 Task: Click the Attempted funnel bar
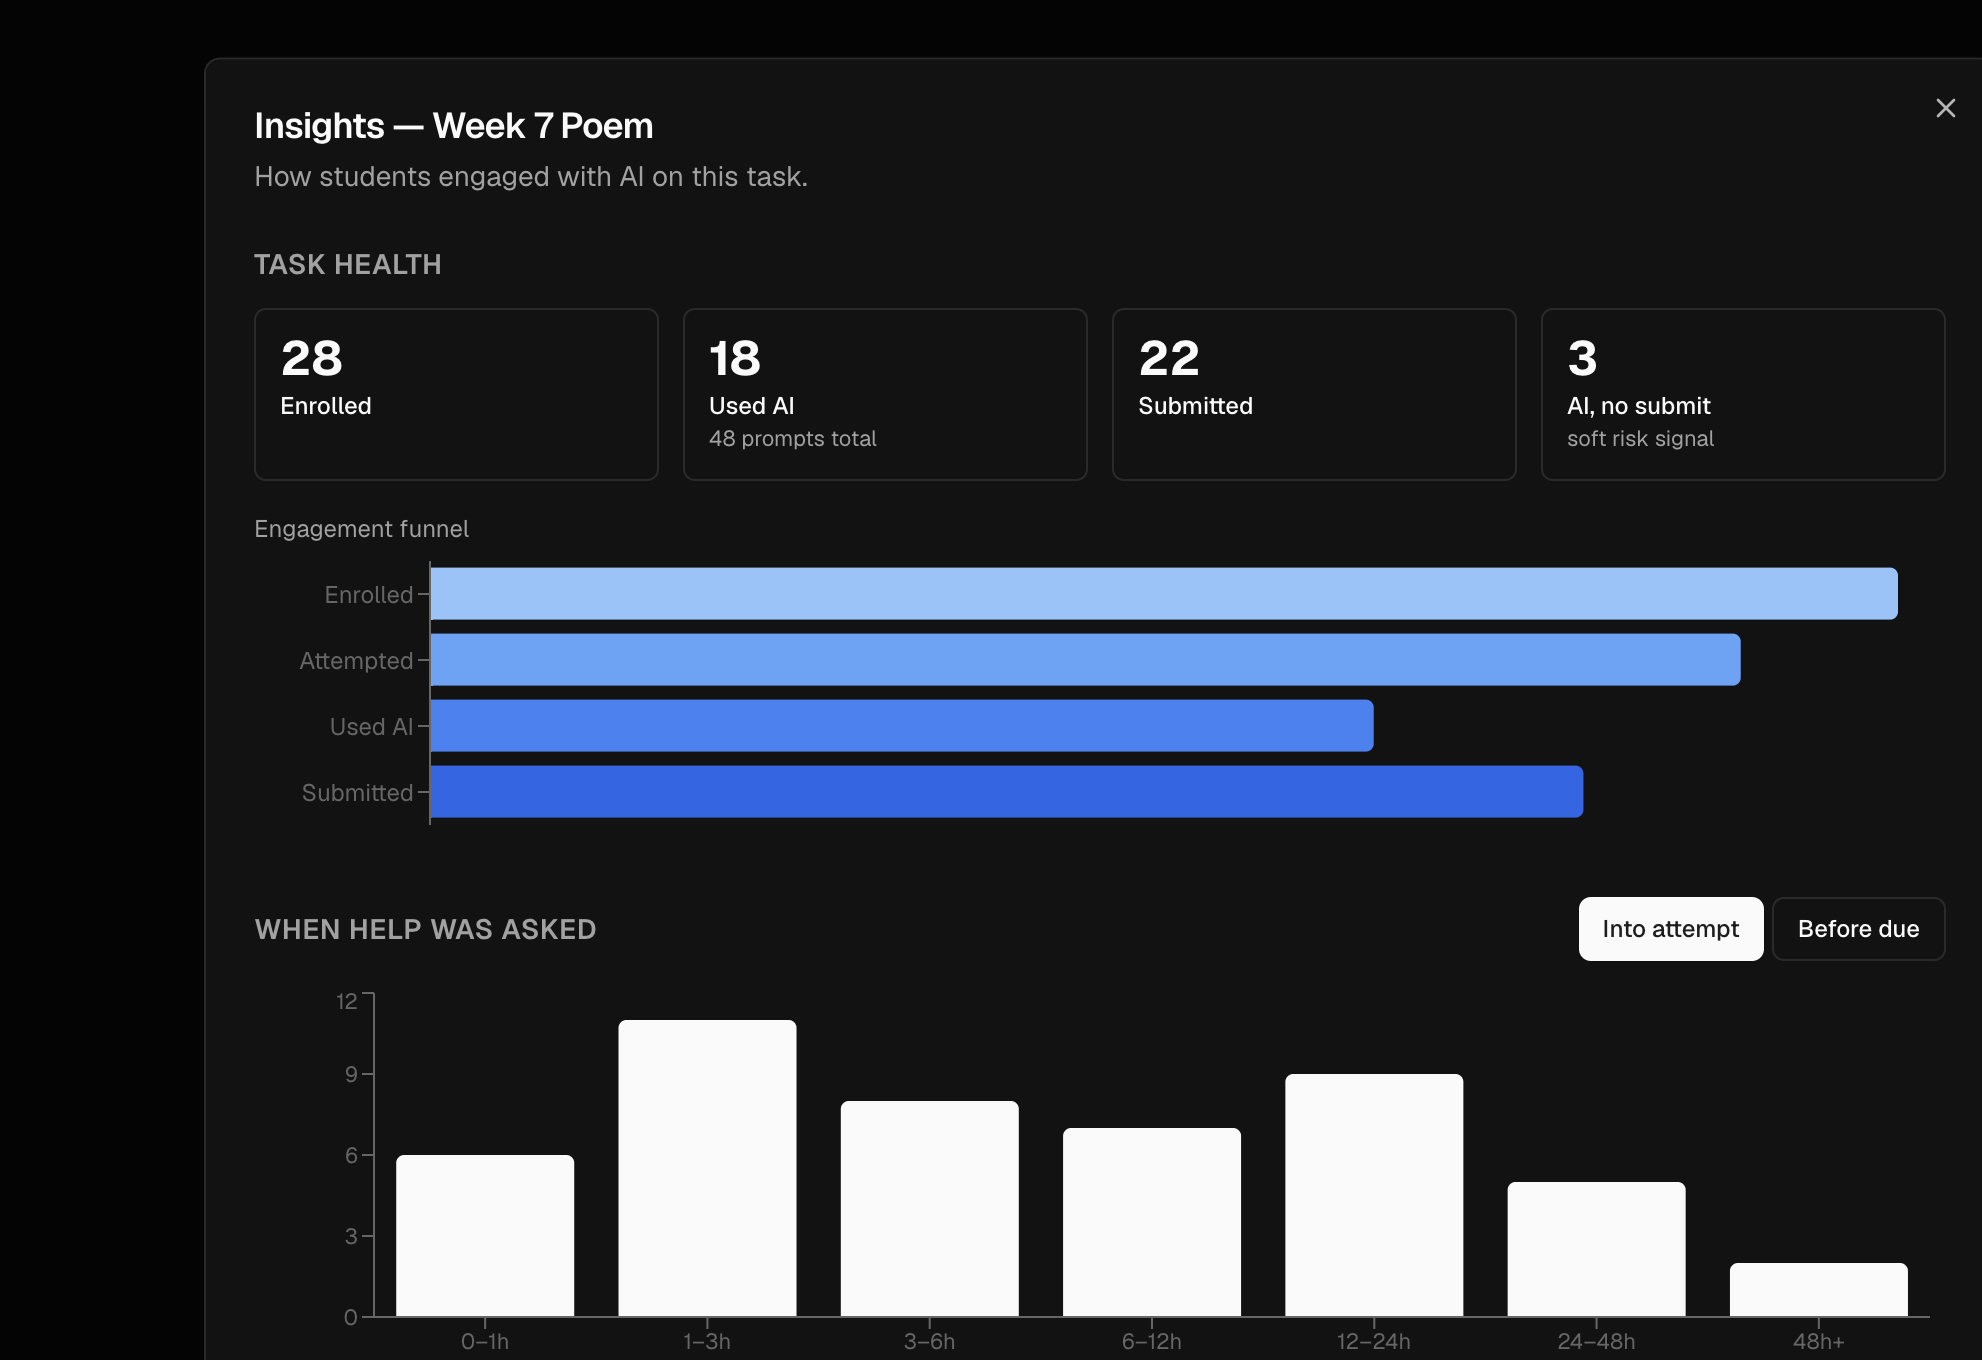click(1085, 660)
